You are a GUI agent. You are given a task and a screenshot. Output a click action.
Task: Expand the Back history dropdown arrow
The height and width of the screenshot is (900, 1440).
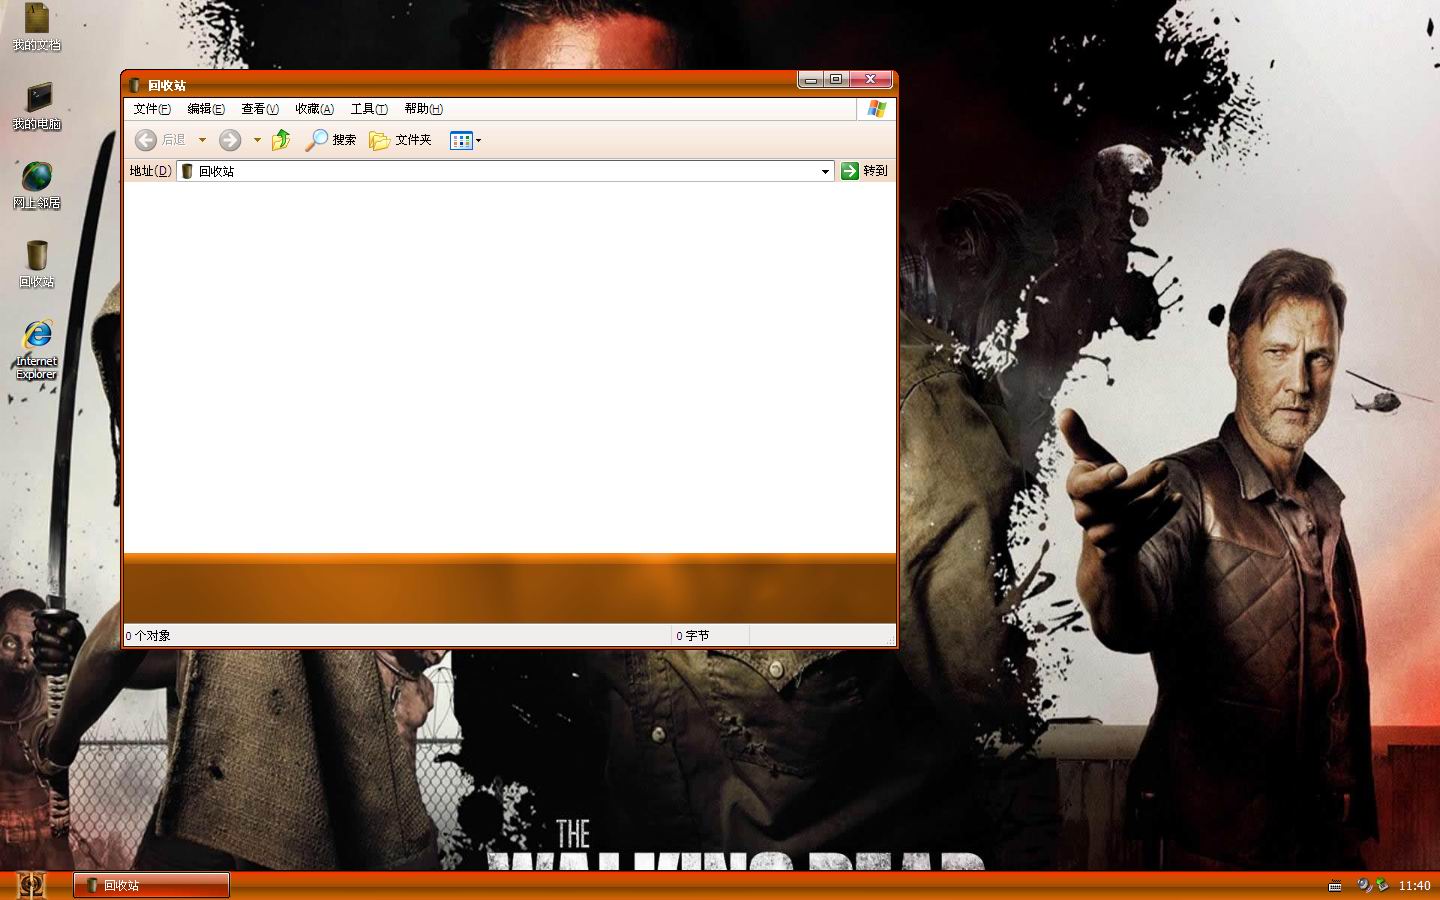pos(202,140)
